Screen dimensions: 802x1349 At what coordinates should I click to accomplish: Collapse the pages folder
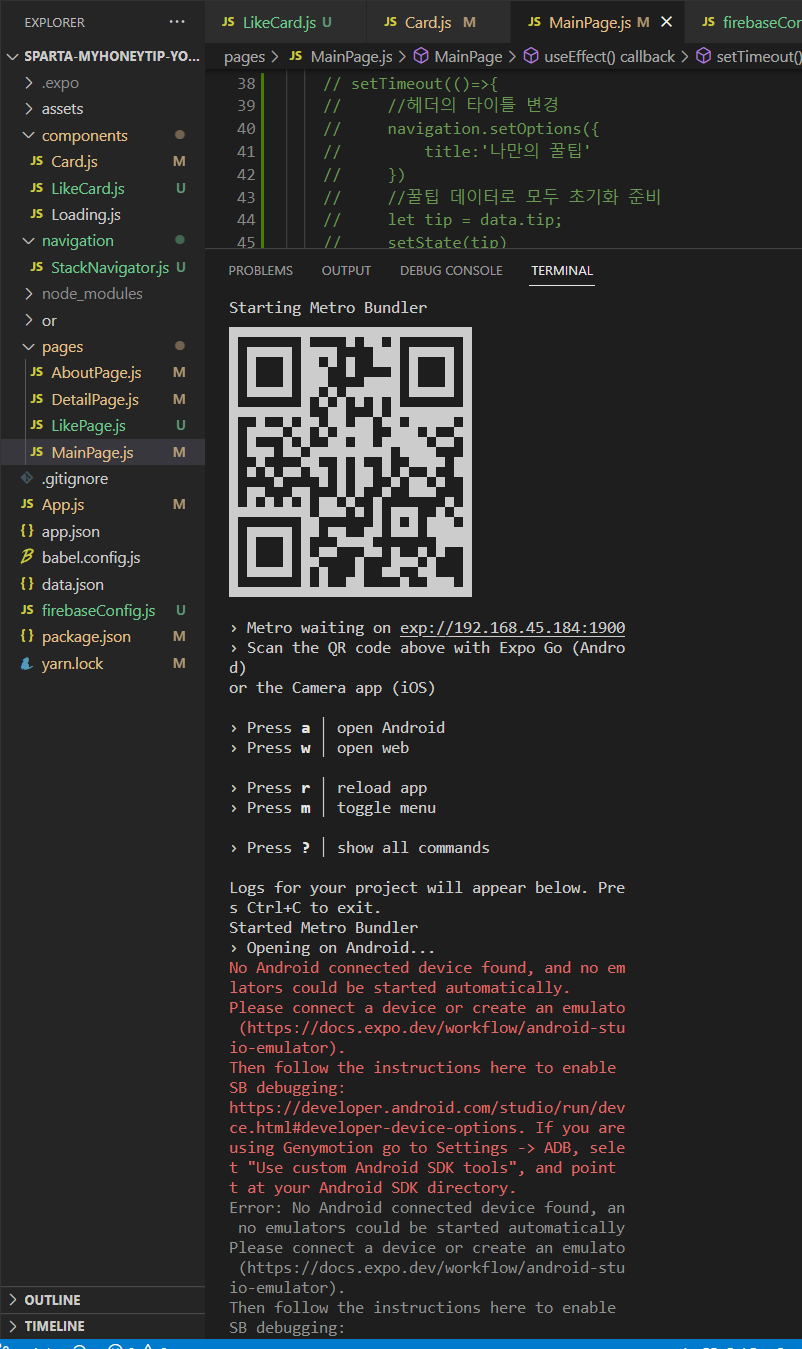102,347
